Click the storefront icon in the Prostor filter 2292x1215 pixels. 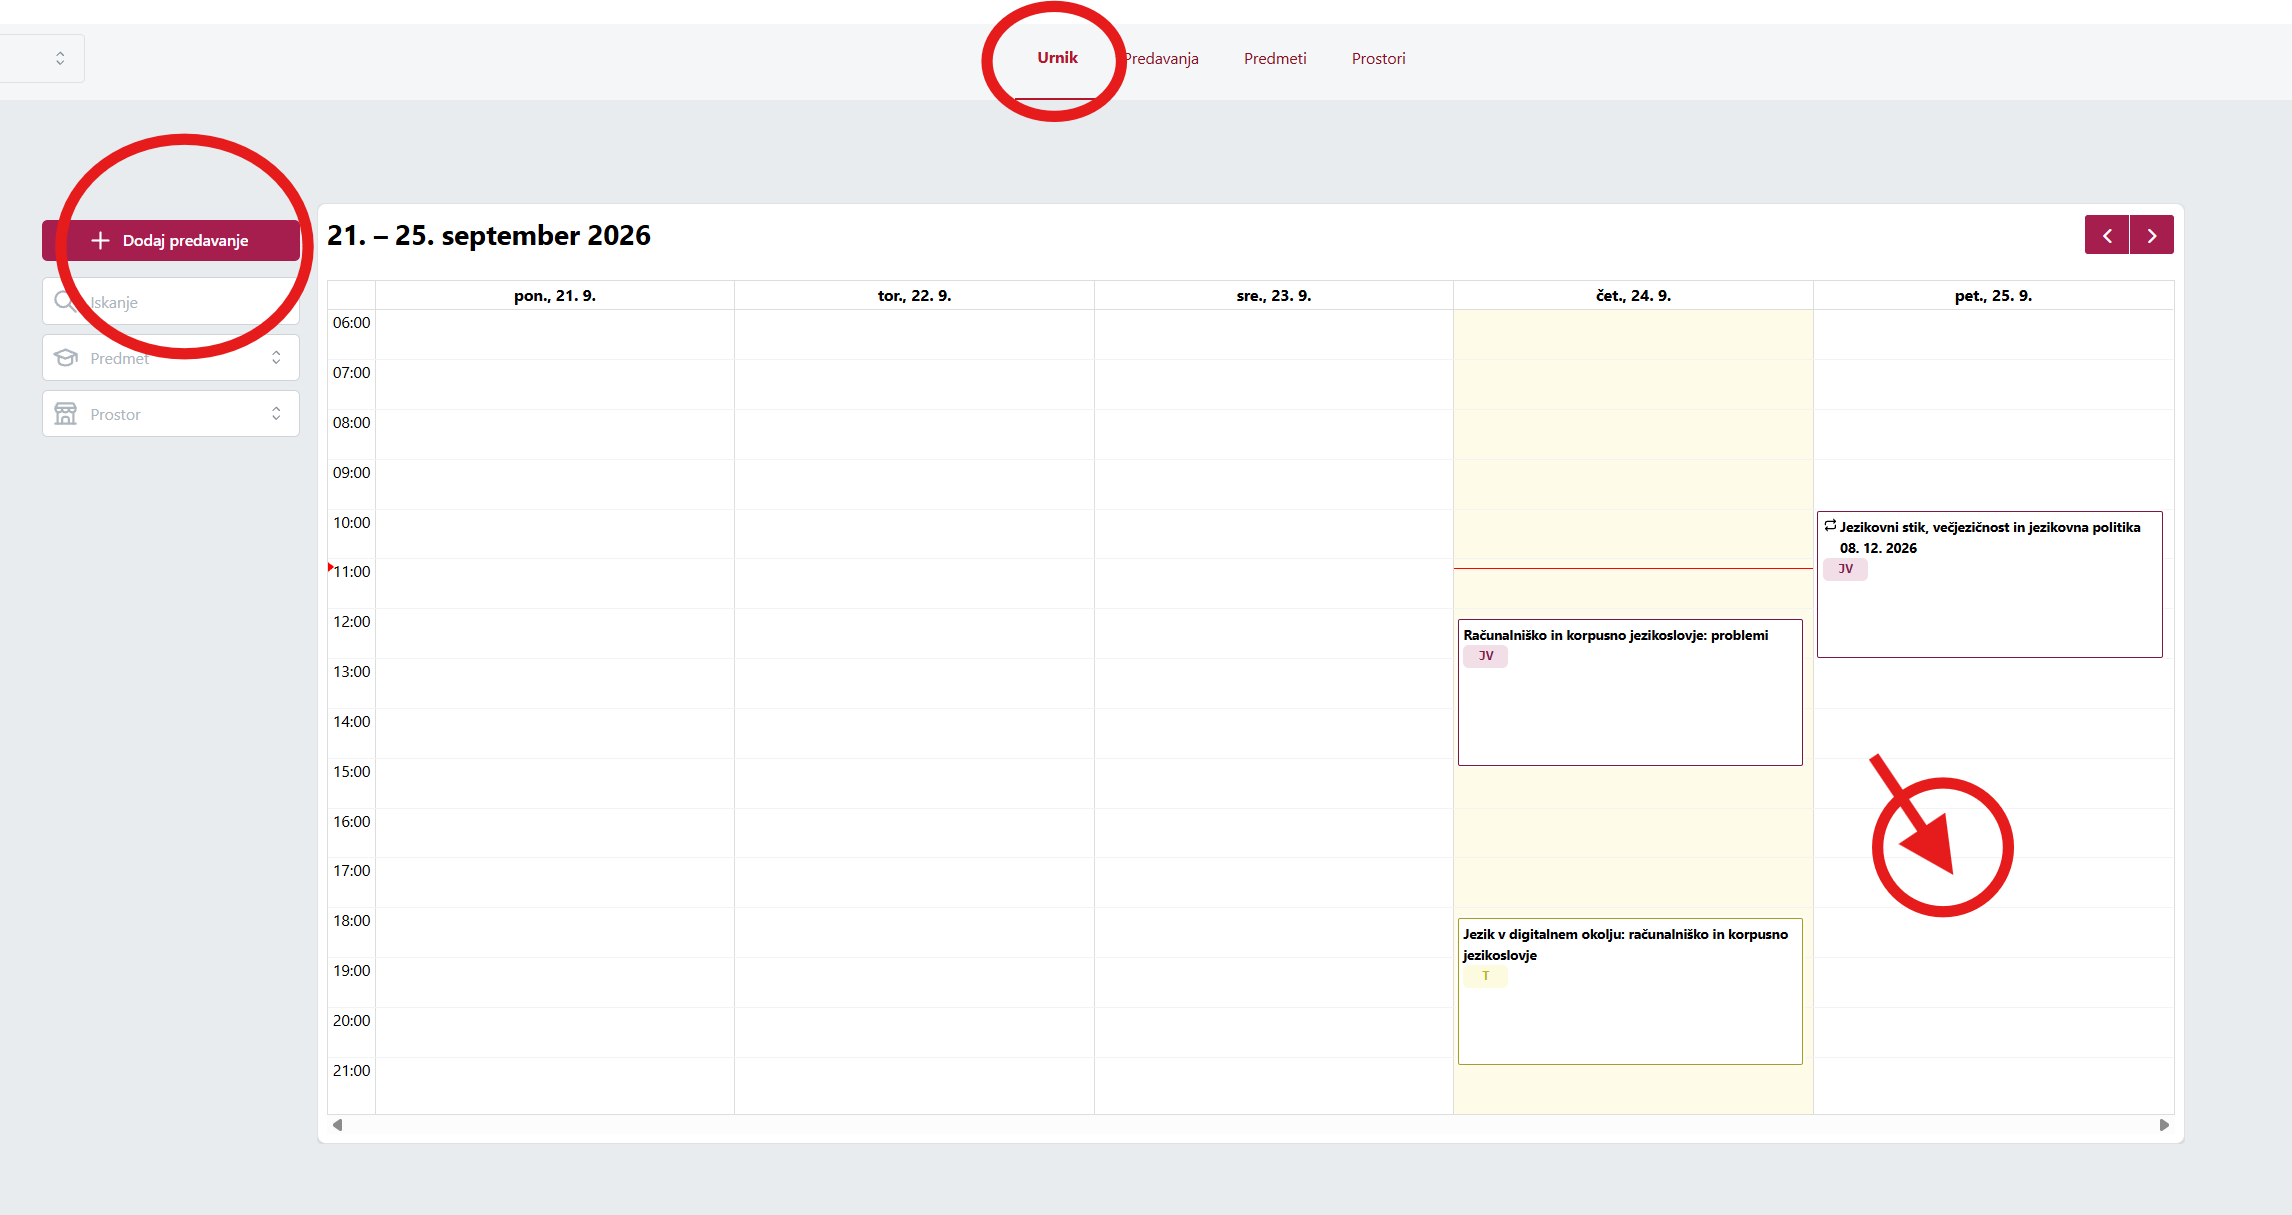click(65, 414)
